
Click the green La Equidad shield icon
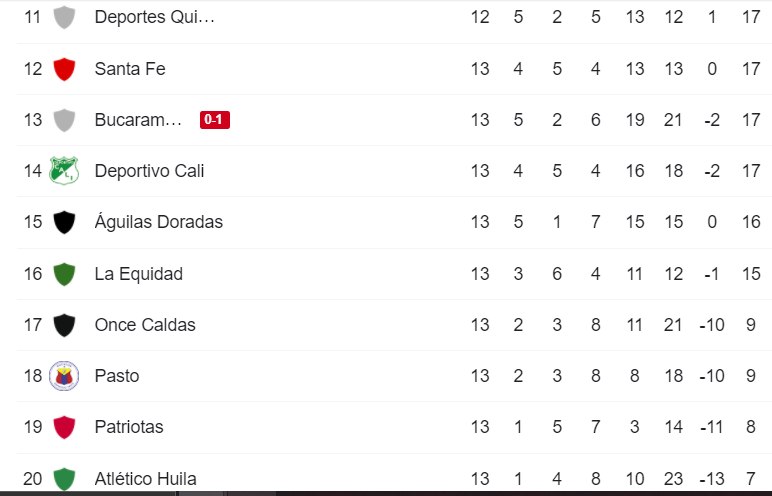[x=64, y=274]
